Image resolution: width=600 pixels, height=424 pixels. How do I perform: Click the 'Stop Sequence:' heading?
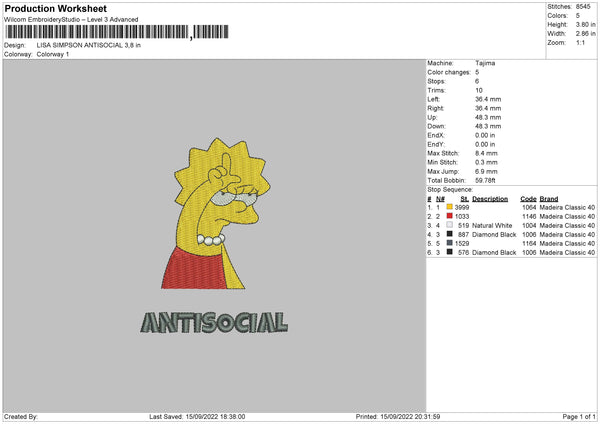(x=450, y=190)
